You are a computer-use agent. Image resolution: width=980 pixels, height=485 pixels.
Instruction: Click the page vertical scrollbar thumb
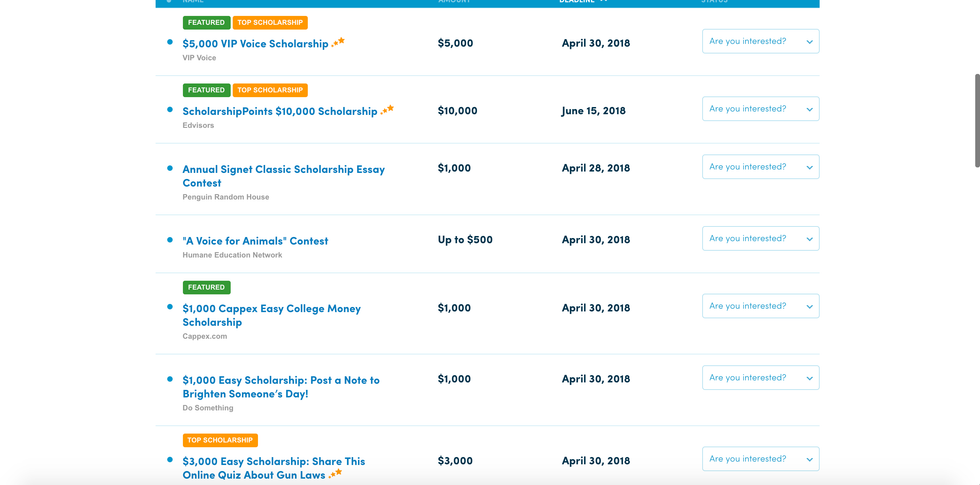[977, 120]
